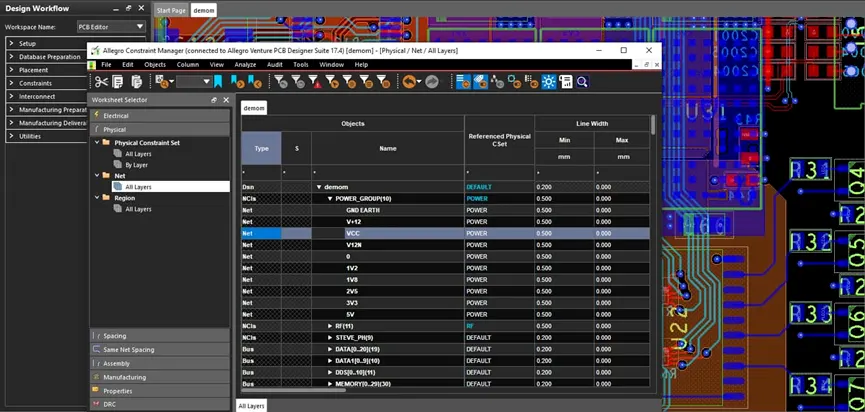Click the orange Undo arrow icon
Viewport: 865px width, 412px height.
click(409, 81)
